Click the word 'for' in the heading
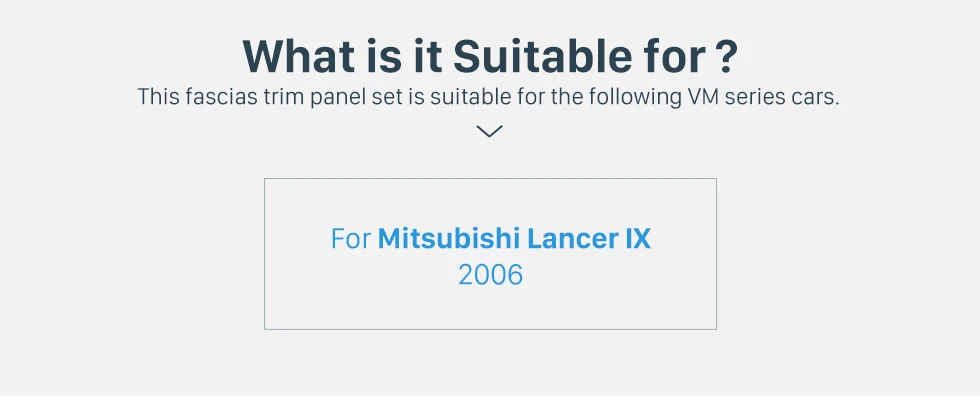The image size is (980, 396). [x=672, y=57]
